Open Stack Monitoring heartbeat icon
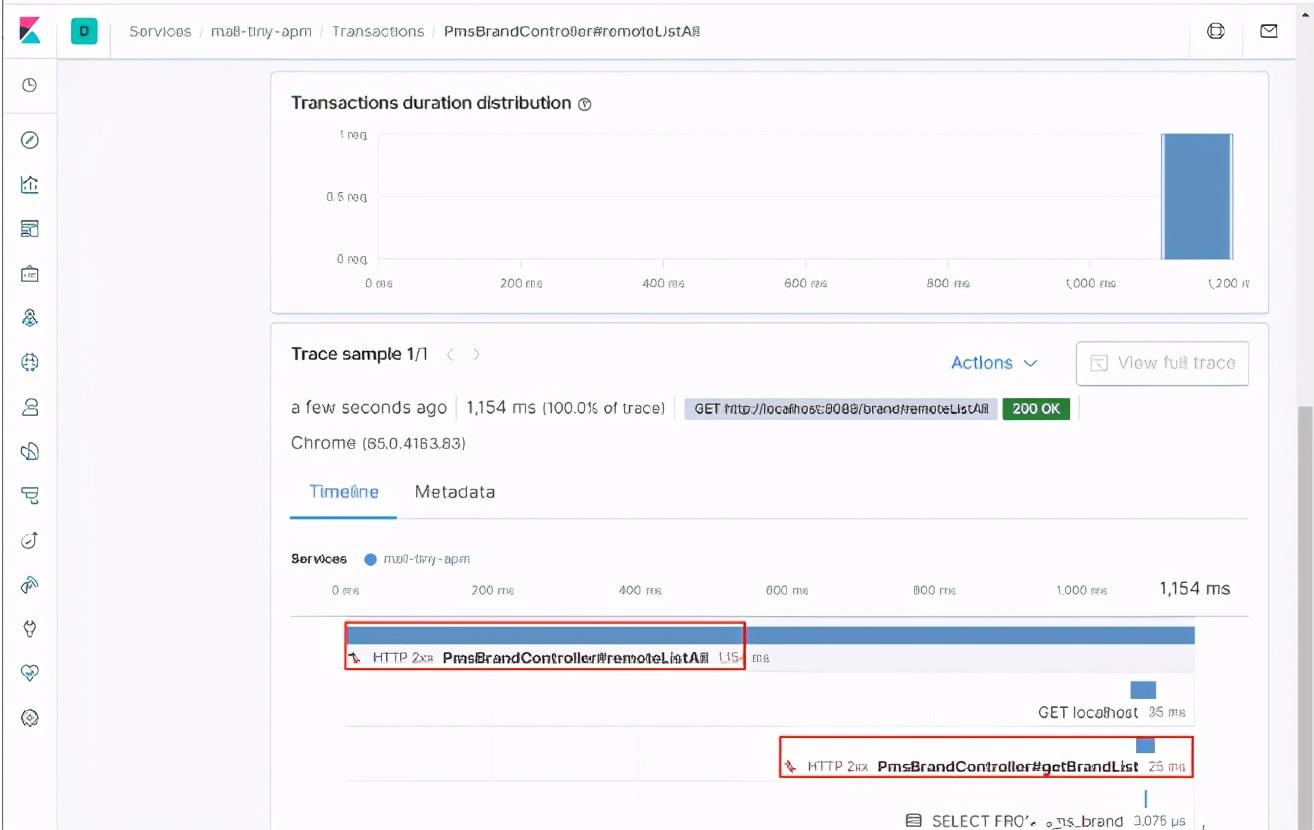1314x830 pixels. (29, 673)
